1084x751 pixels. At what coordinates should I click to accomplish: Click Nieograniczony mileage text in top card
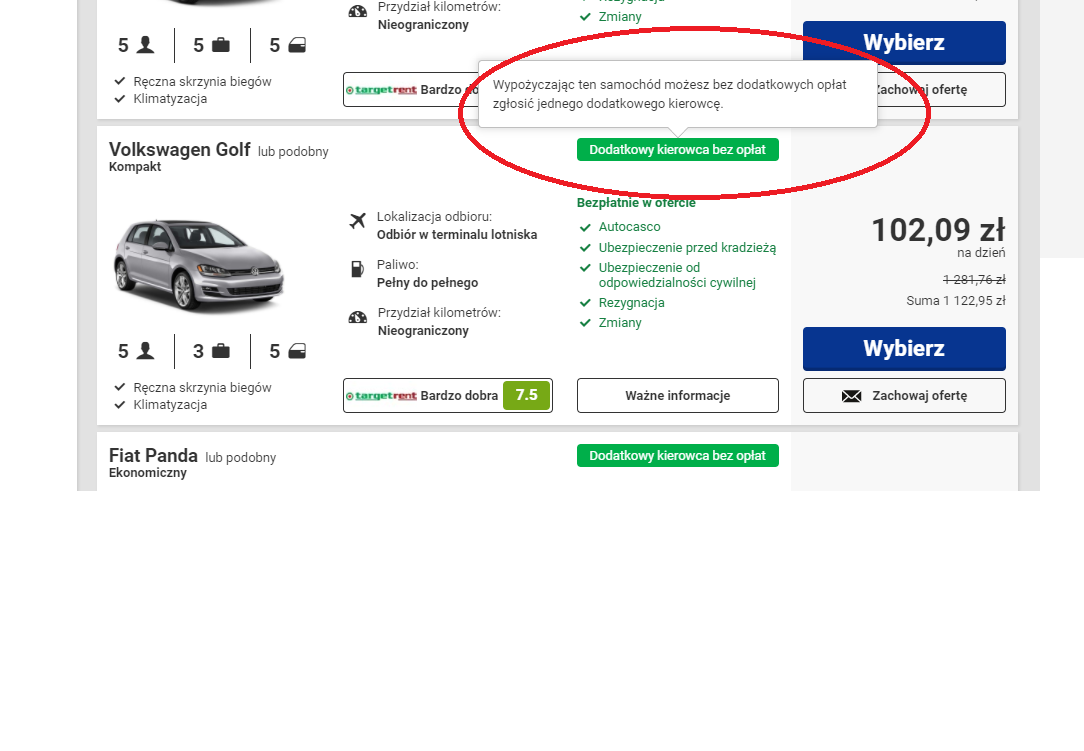[x=423, y=25]
